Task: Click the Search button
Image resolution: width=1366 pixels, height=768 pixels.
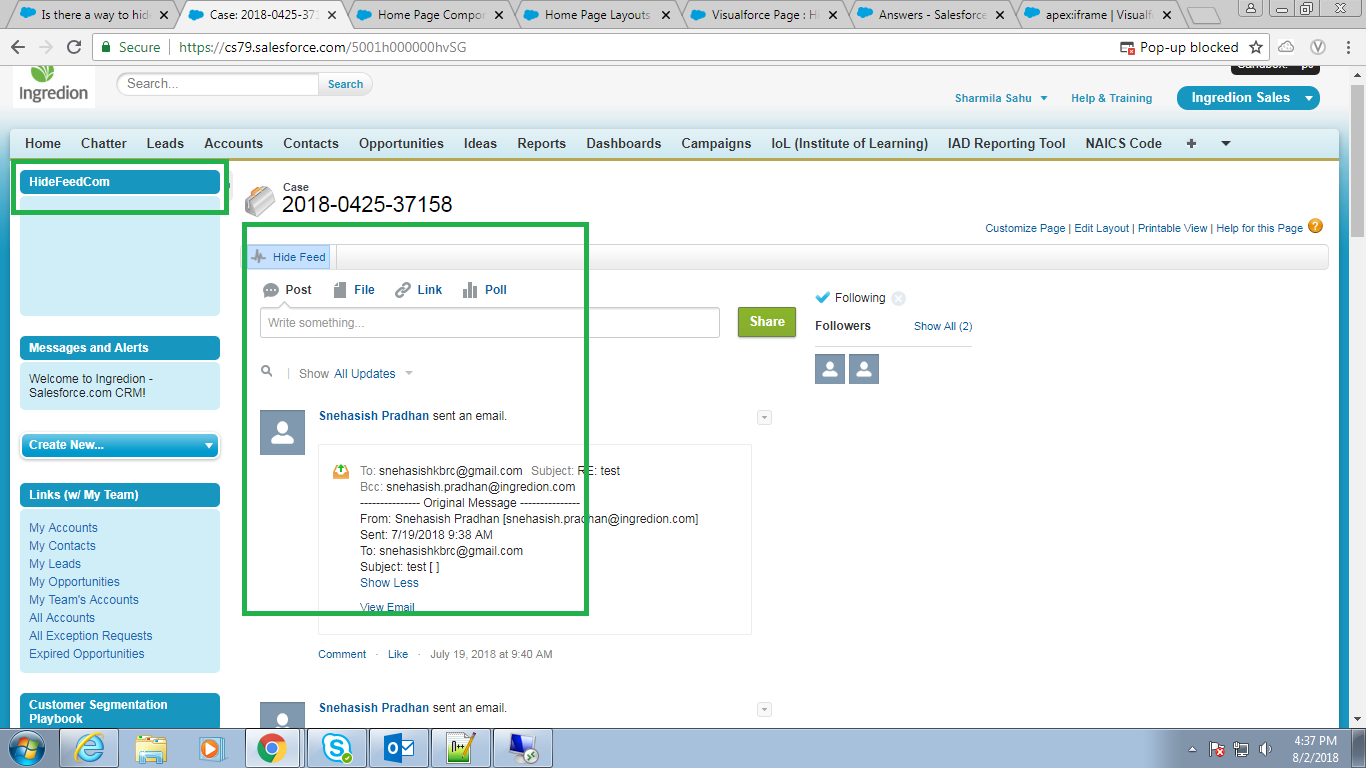Action: pos(345,84)
